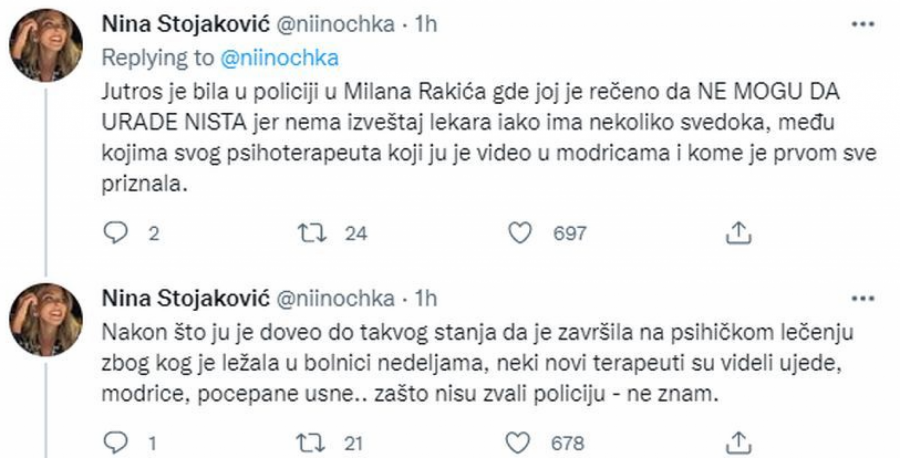This screenshot has height=458, width=900.
Task: Reply to the second tweet about lečenje
Action: [117, 442]
